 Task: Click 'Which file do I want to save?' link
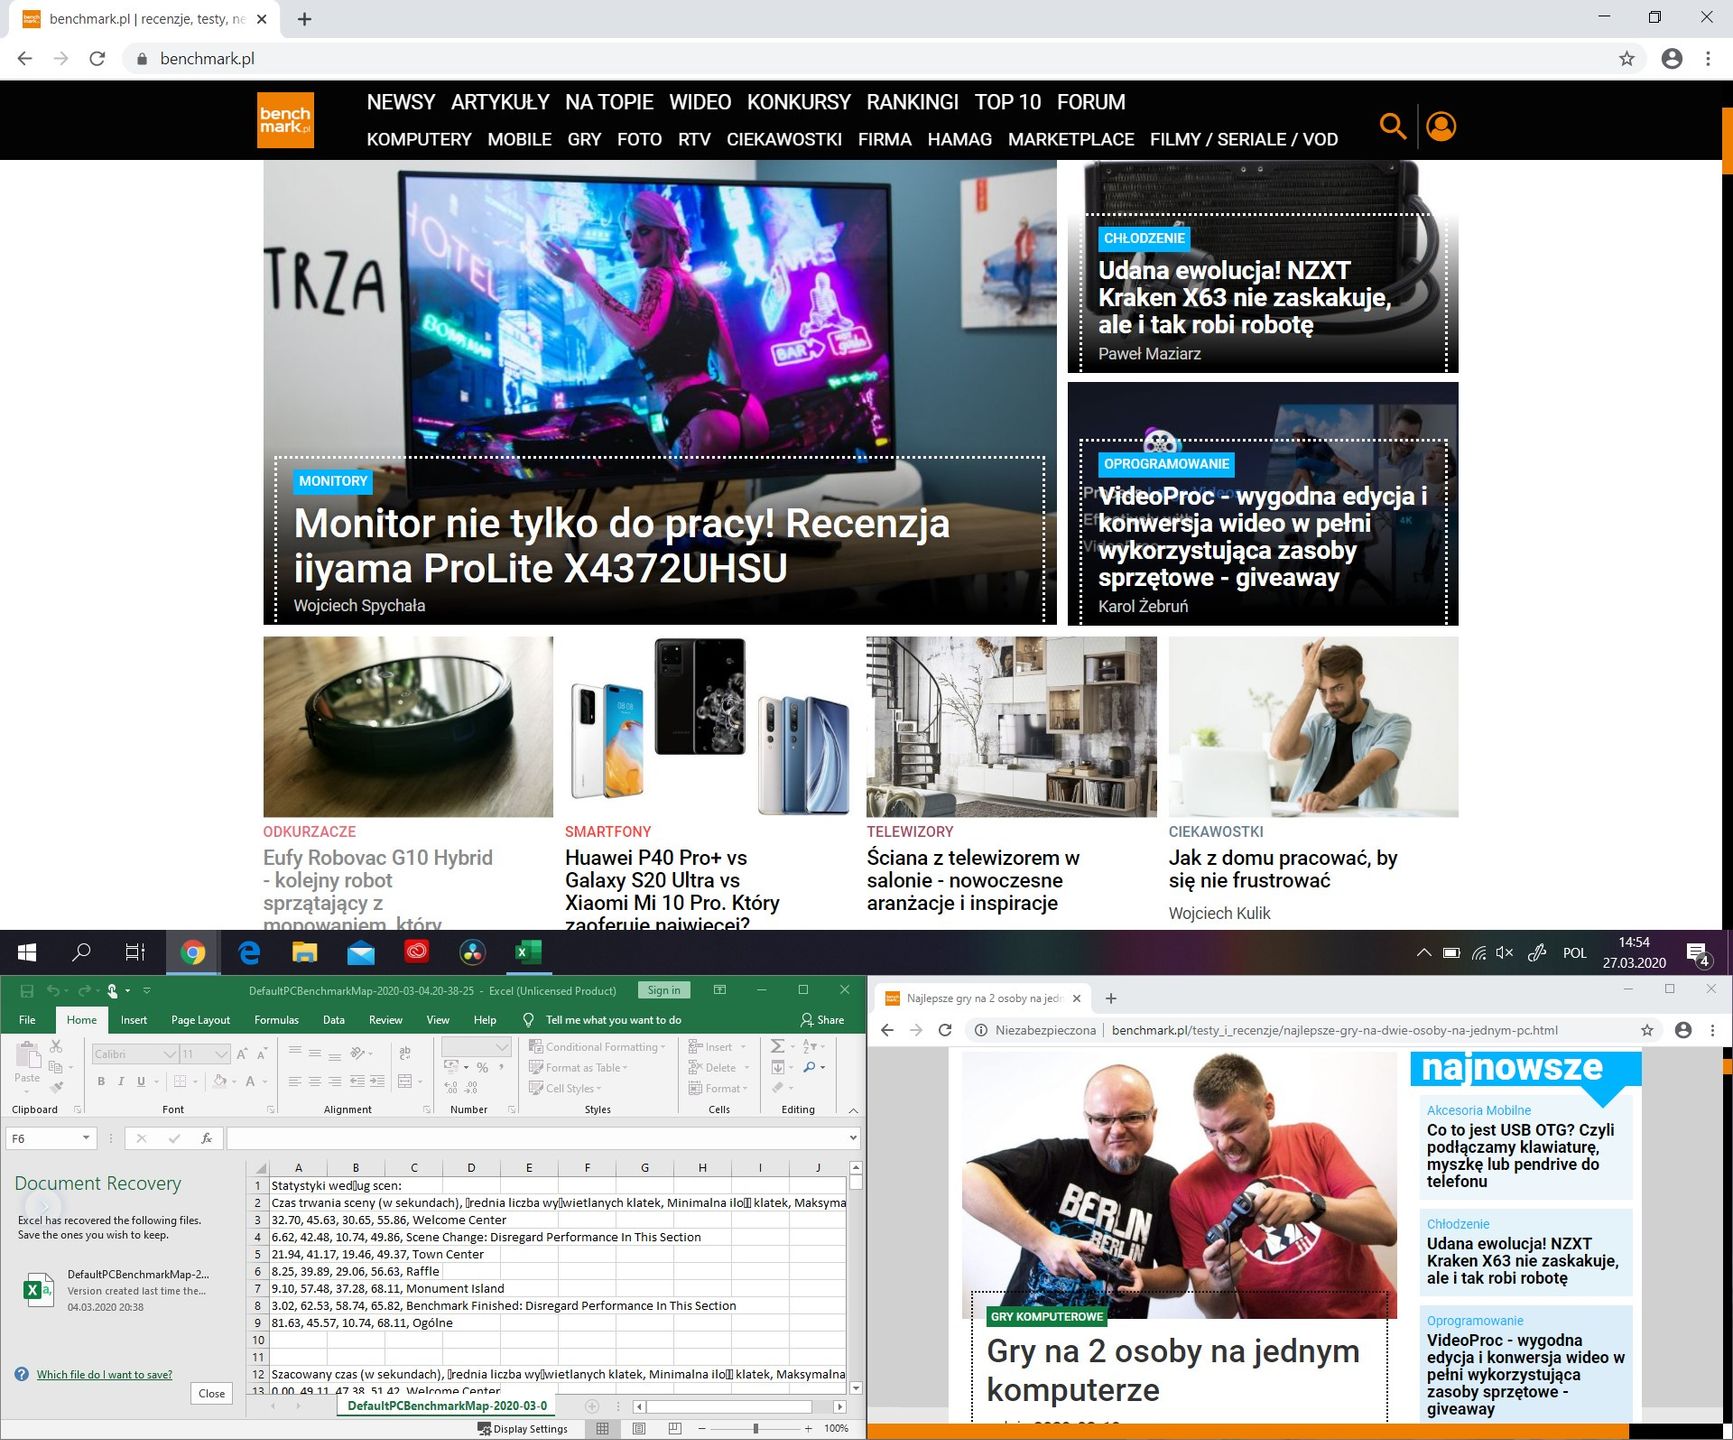pos(104,1375)
